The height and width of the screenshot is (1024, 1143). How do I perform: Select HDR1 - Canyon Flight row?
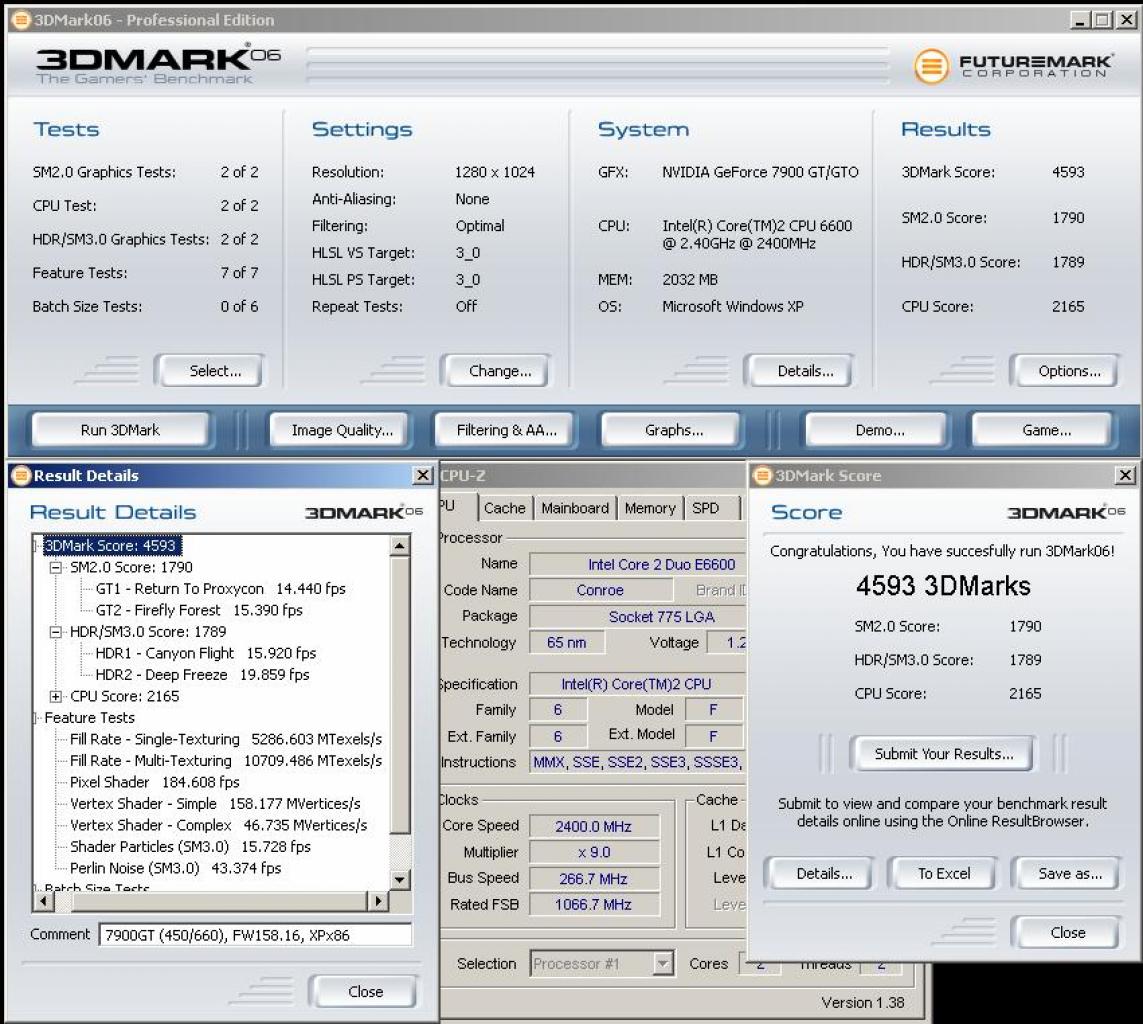click(x=206, y=653)
